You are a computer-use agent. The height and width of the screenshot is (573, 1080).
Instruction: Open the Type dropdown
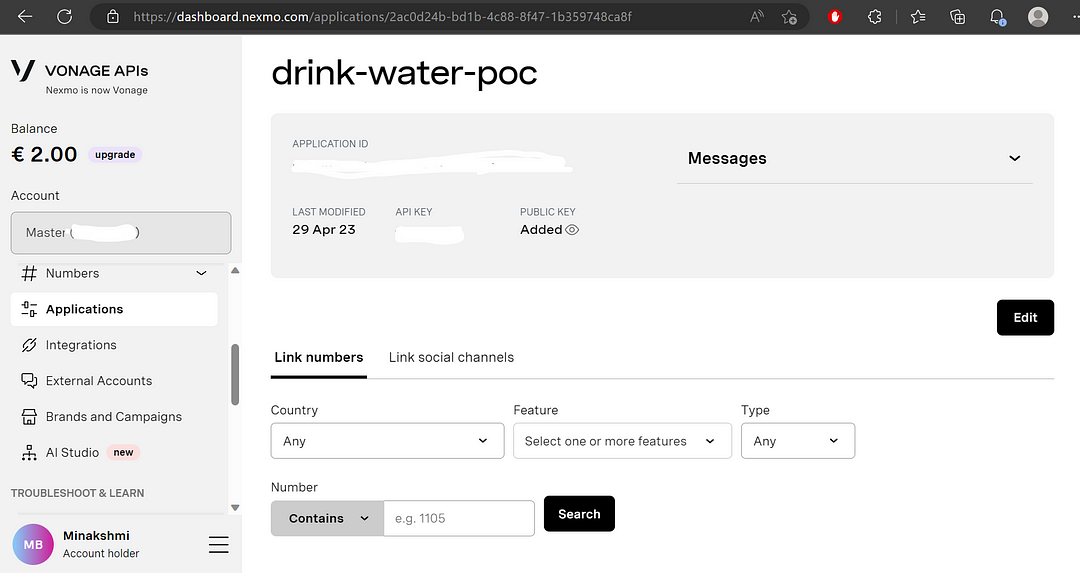click(798, 441)
